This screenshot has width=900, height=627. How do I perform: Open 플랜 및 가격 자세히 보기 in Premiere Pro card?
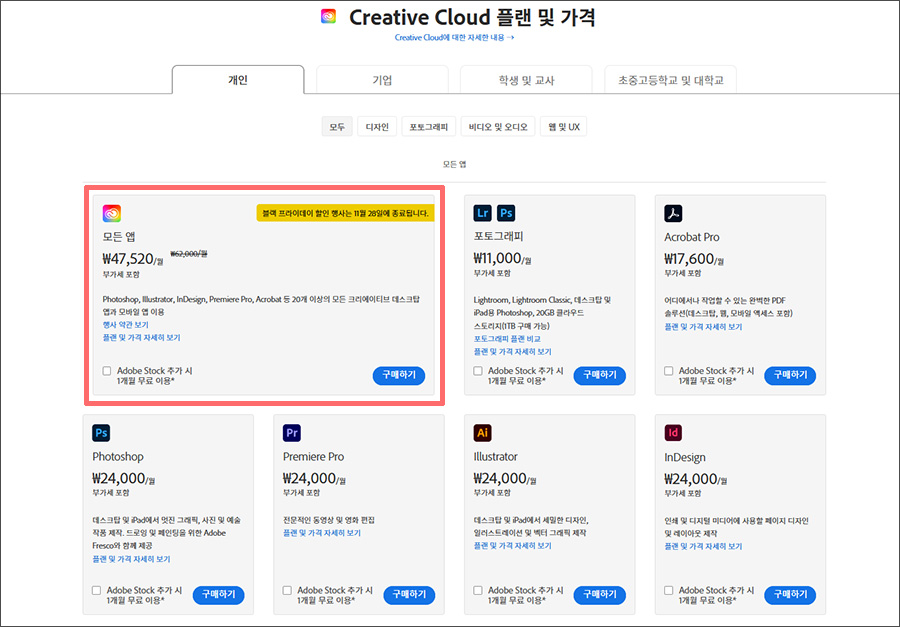[x=321, y=533]
